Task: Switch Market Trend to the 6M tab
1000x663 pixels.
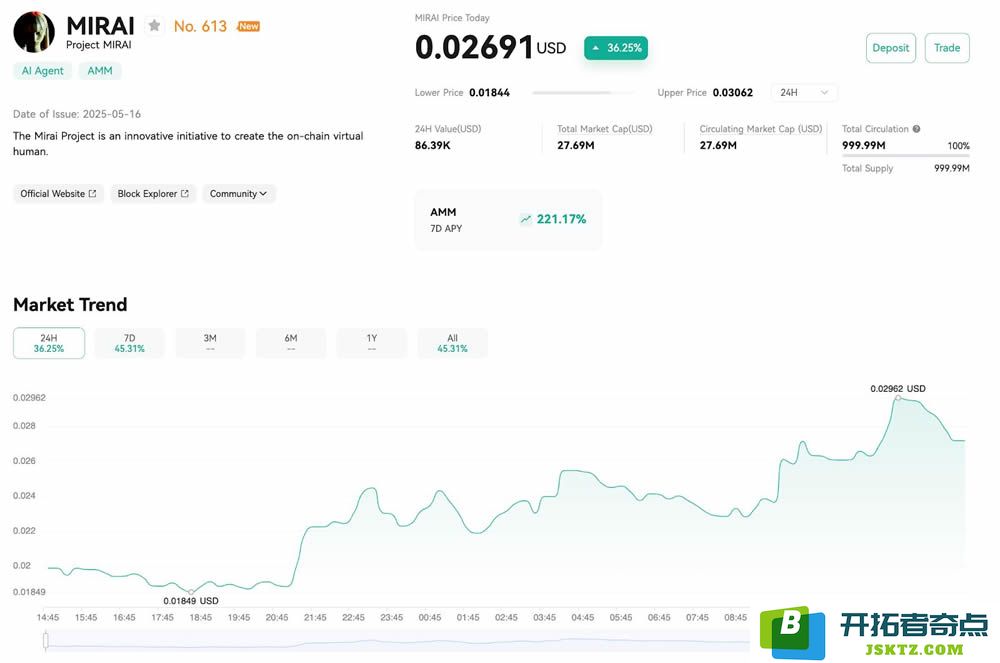Action: pos(291,343)
